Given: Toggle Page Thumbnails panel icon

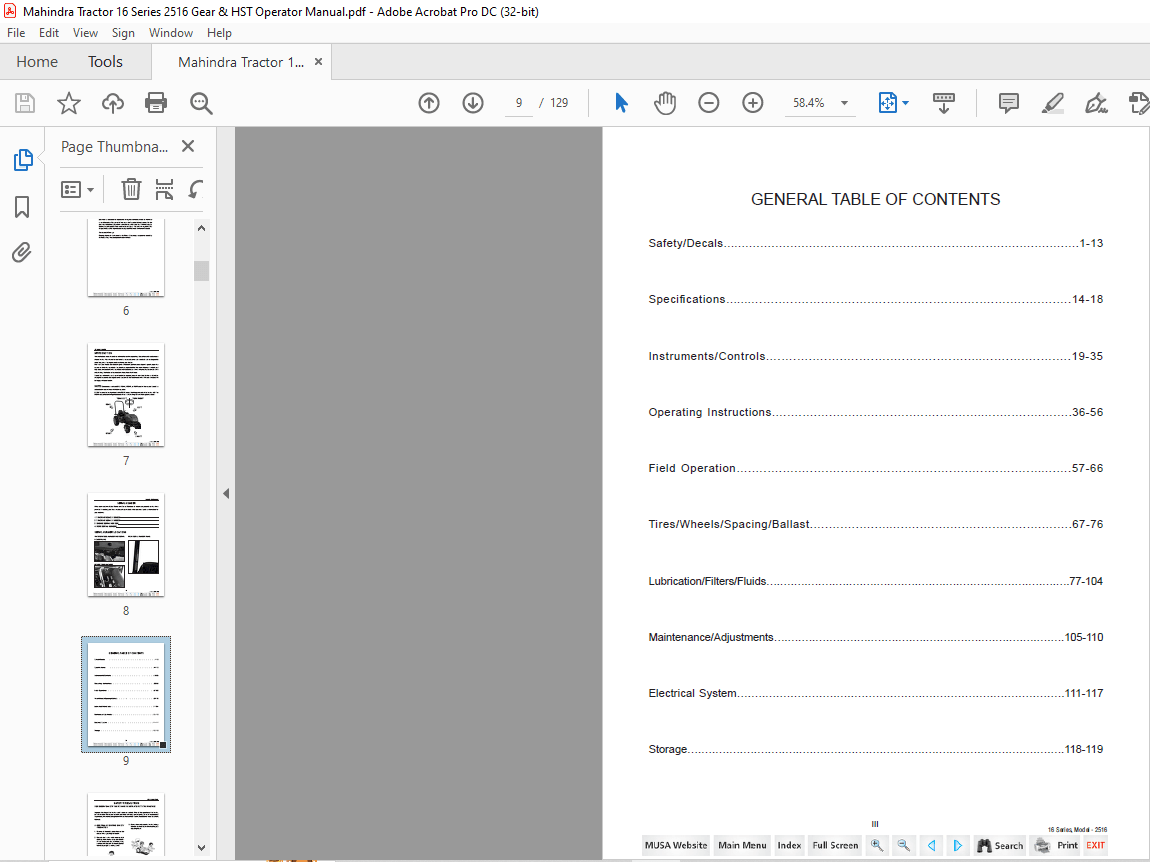Looking at the screenshot, I should [22, 160].
